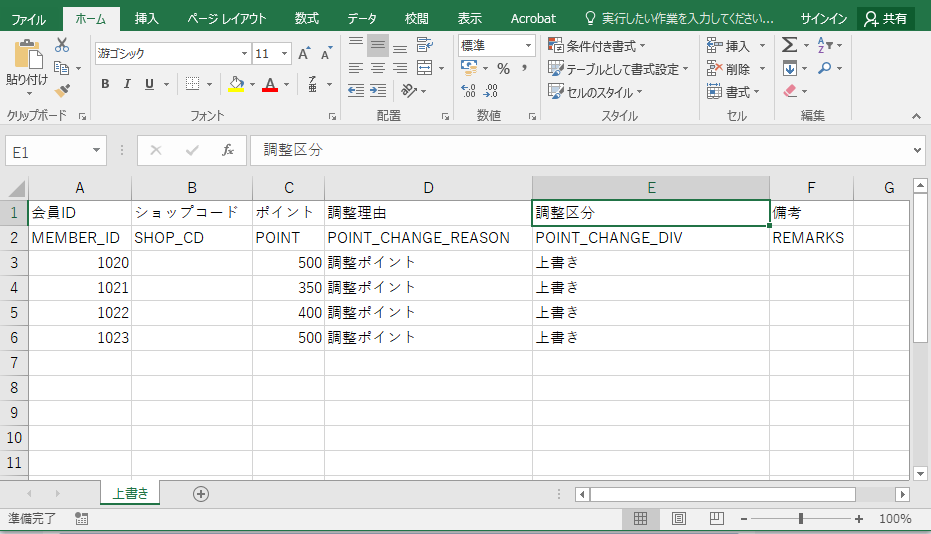931x534 pixels.
Task: Open the 数式 ribbon tab
Action: (x=307, y=18)
